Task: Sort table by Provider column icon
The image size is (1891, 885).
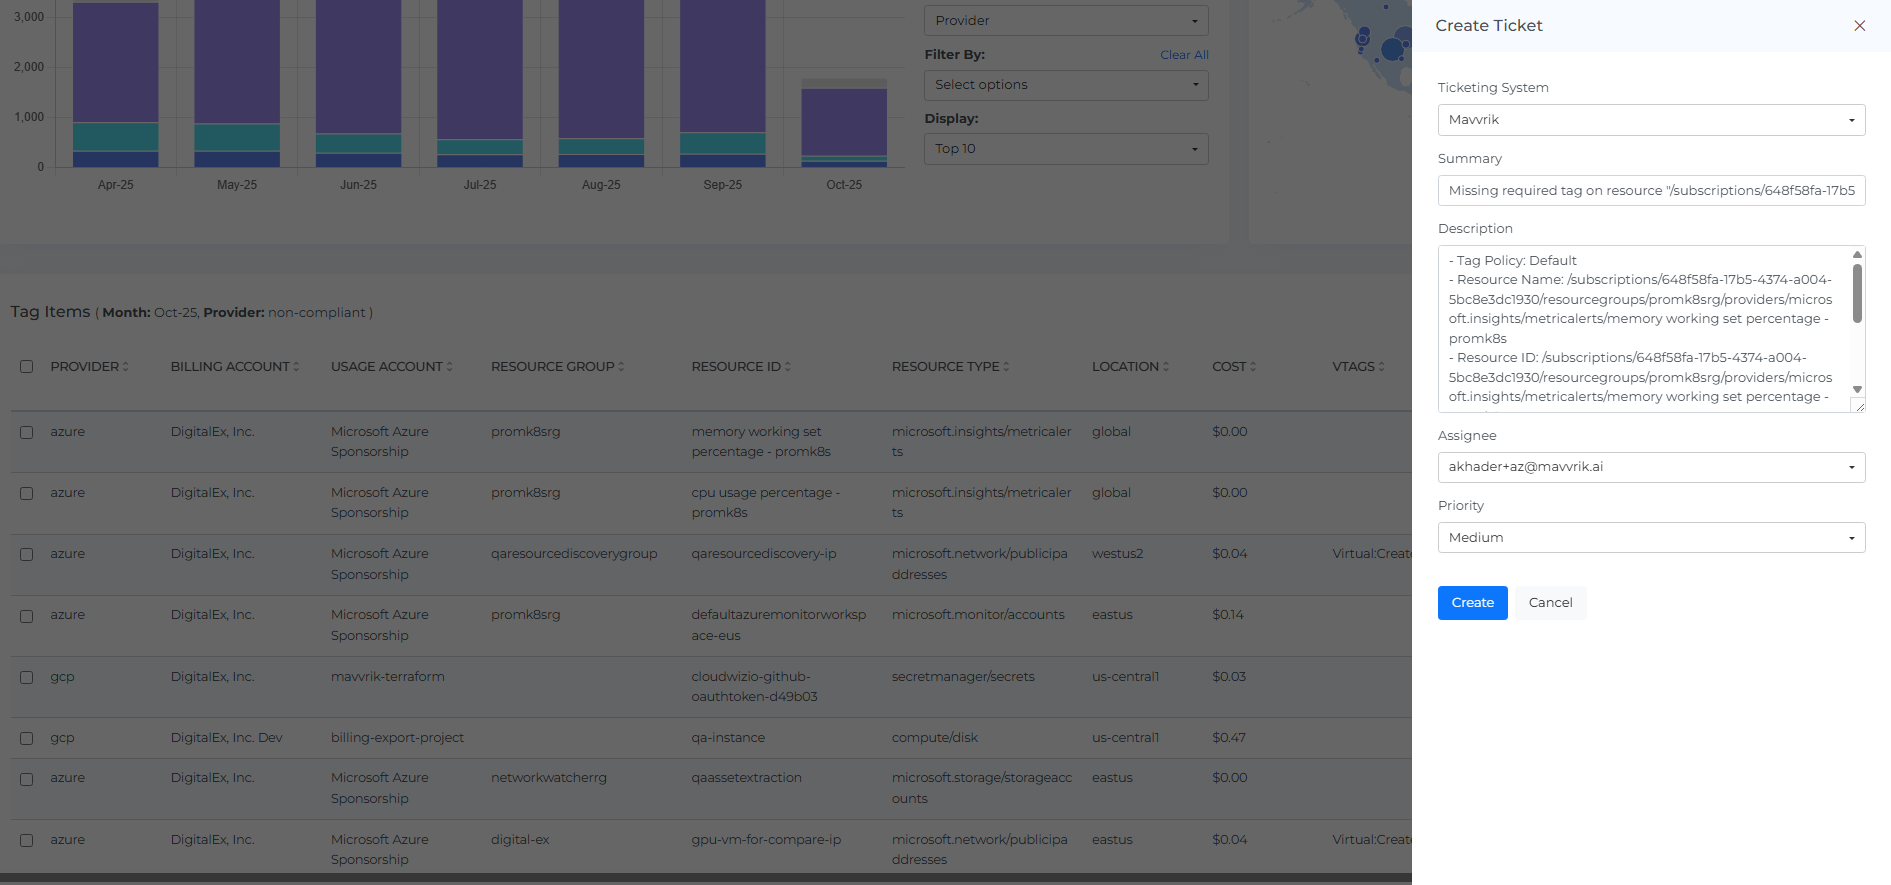Action: point(125,367)
